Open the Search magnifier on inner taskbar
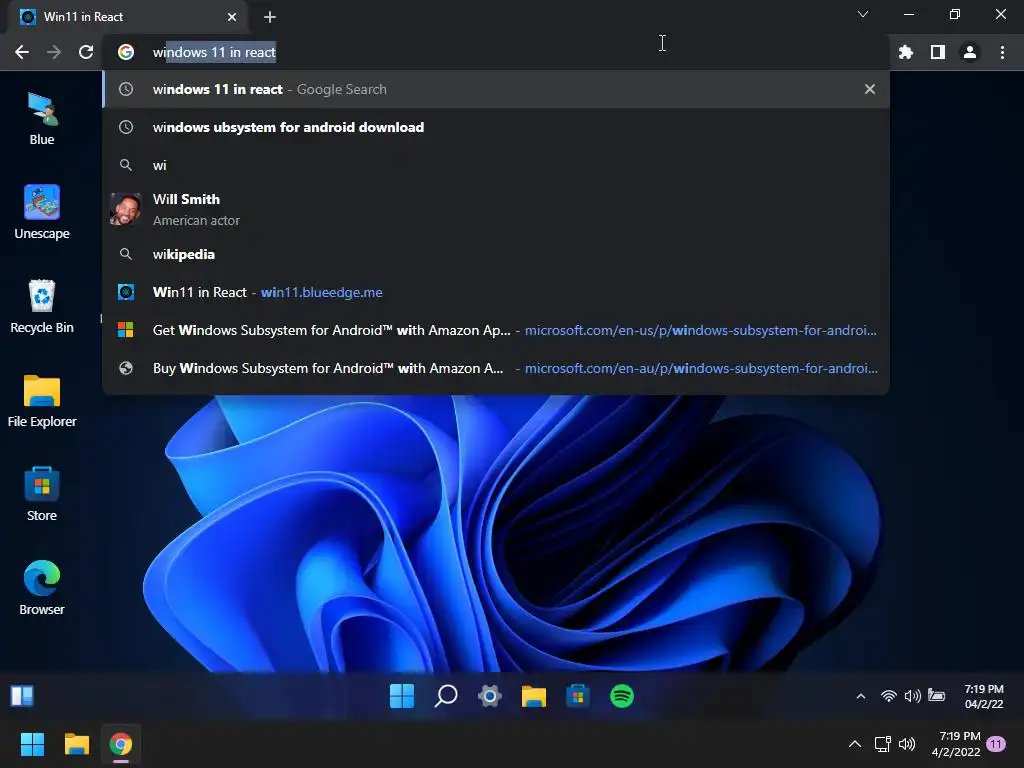Viewport: 1024px width, 768px height. [x=446, y=696]
